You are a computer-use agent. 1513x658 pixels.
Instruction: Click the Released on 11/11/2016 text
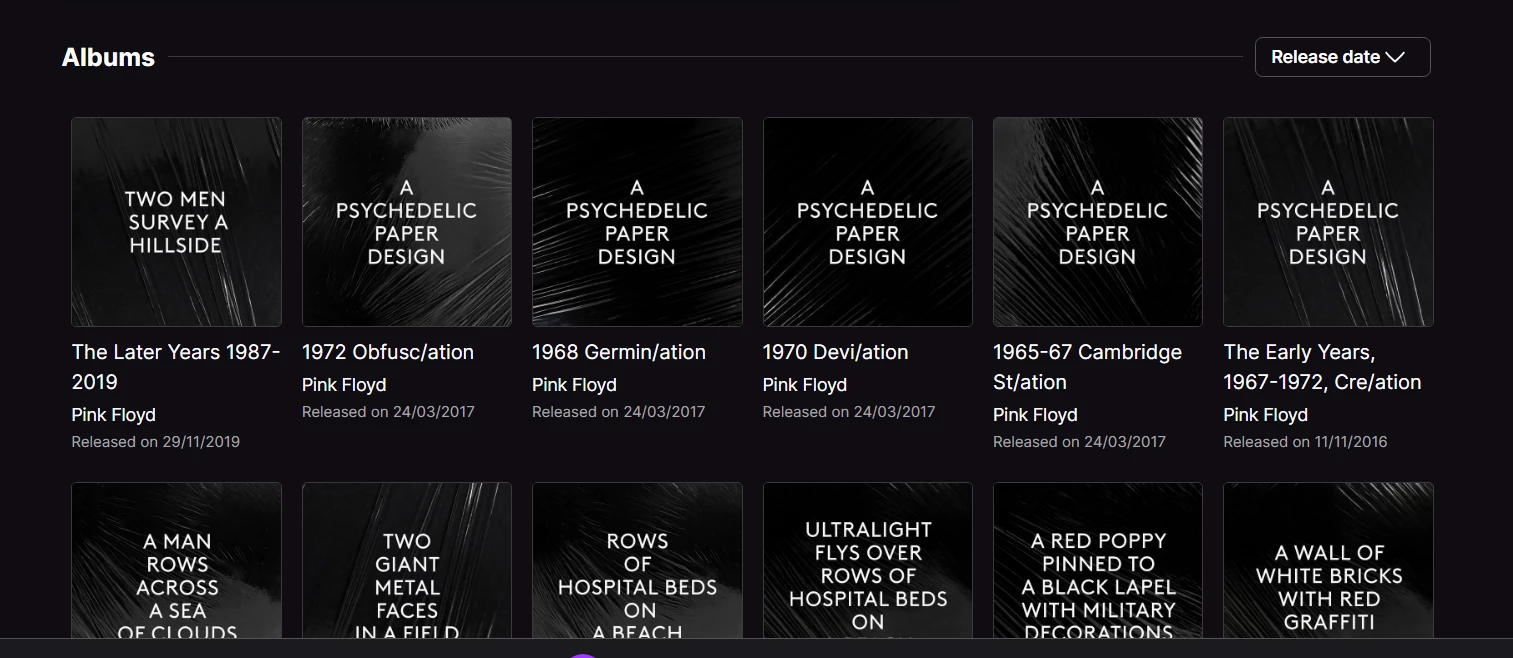(x=1305, y=442)
